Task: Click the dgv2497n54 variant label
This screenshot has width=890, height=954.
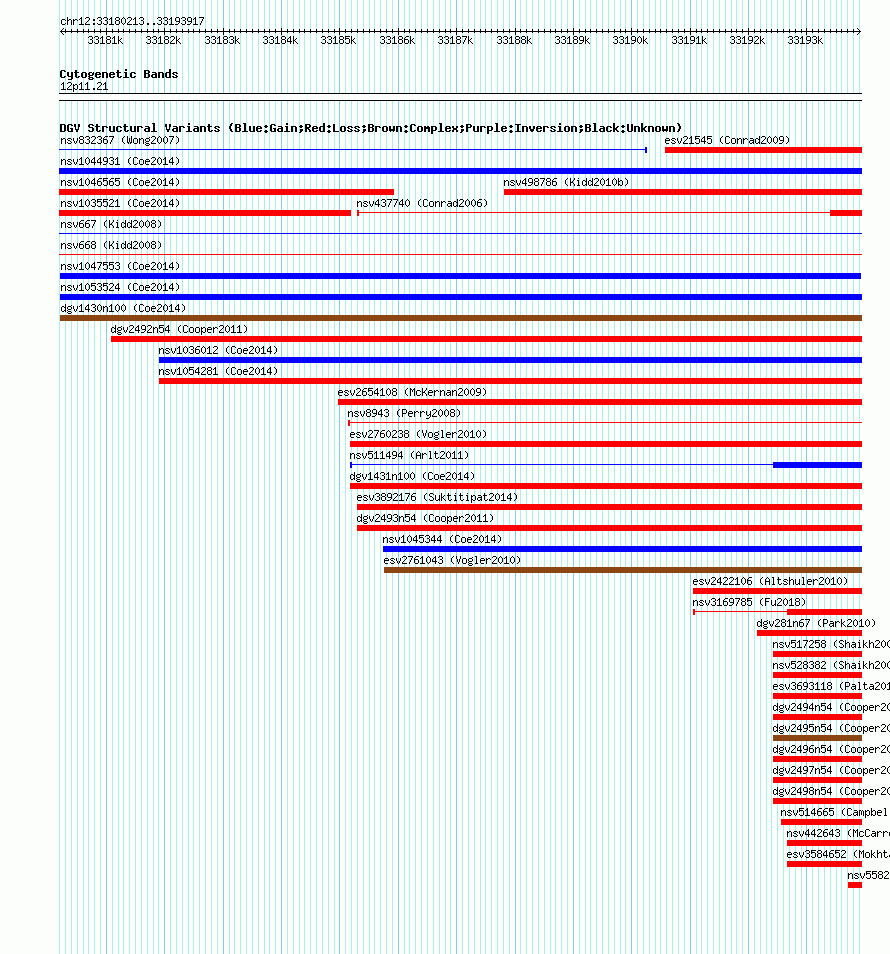Action: pyautogui.click(x=831, y=770)
